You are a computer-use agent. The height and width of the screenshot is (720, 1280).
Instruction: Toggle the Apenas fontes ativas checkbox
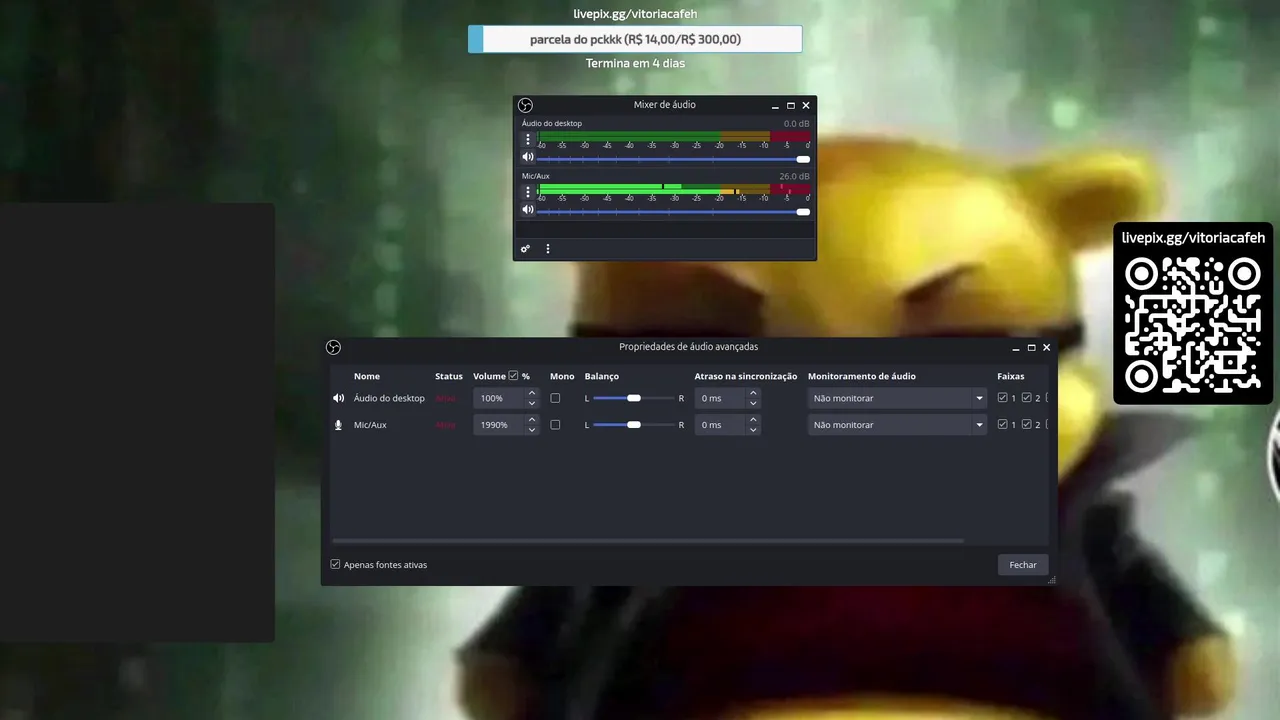(x=336, y=564)
